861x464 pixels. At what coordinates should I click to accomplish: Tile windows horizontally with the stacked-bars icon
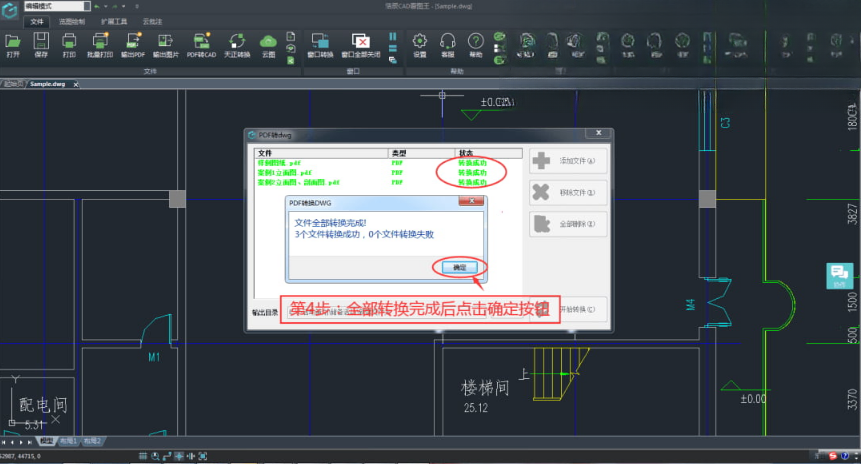point(393,48)
